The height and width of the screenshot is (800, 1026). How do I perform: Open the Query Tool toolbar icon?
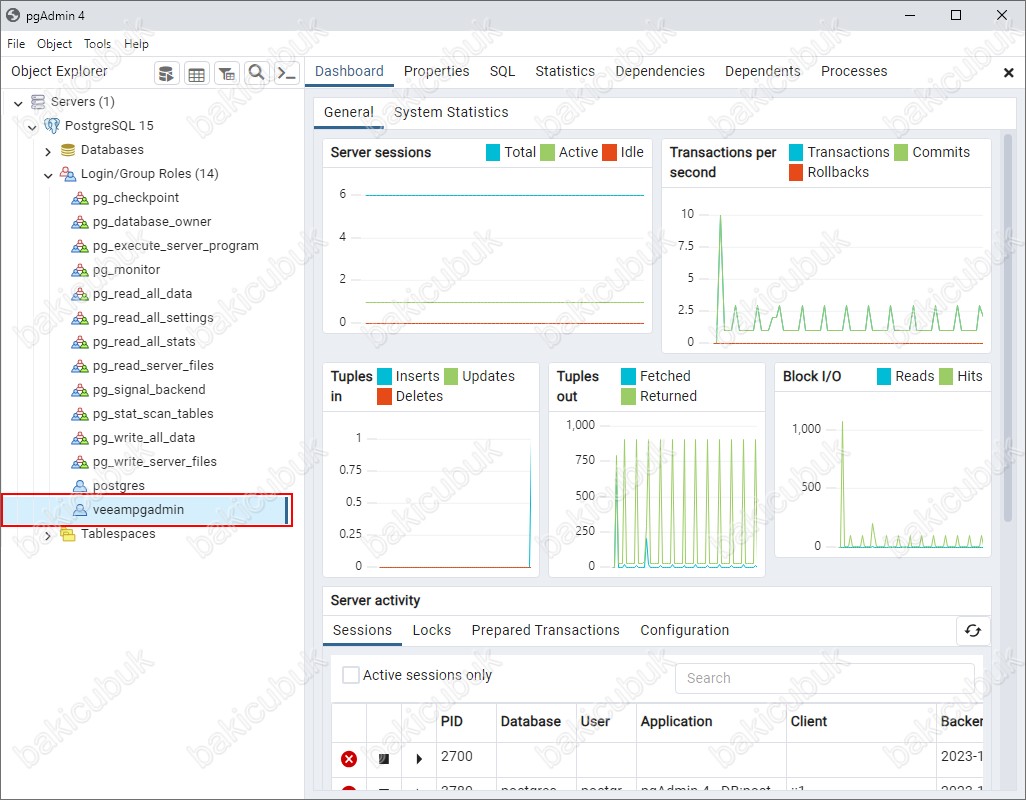click(167, 73)
